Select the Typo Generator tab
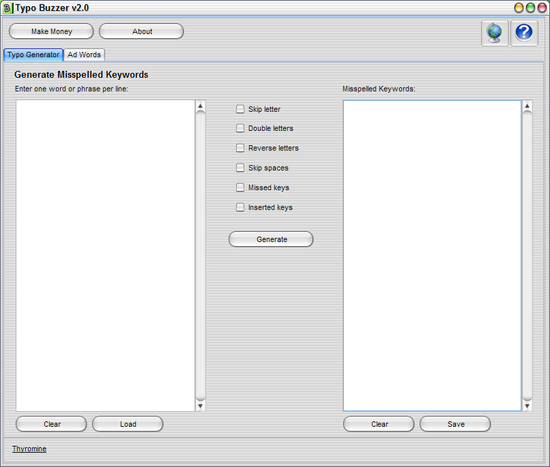 pos(33,55)
